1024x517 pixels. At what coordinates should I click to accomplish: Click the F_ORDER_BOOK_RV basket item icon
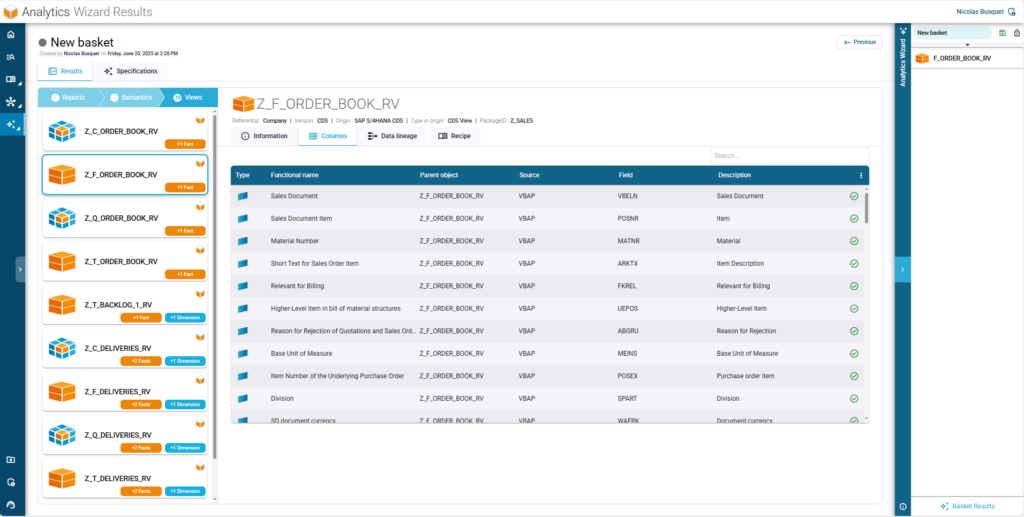point(923,59)
